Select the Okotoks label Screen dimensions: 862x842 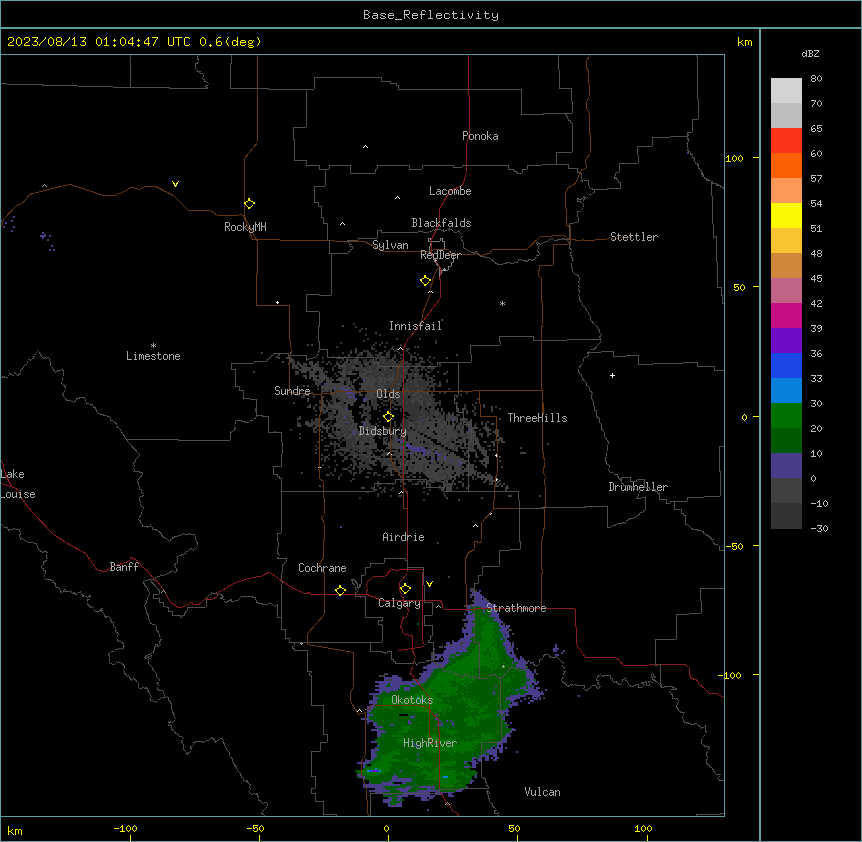[x=412, y=700]
